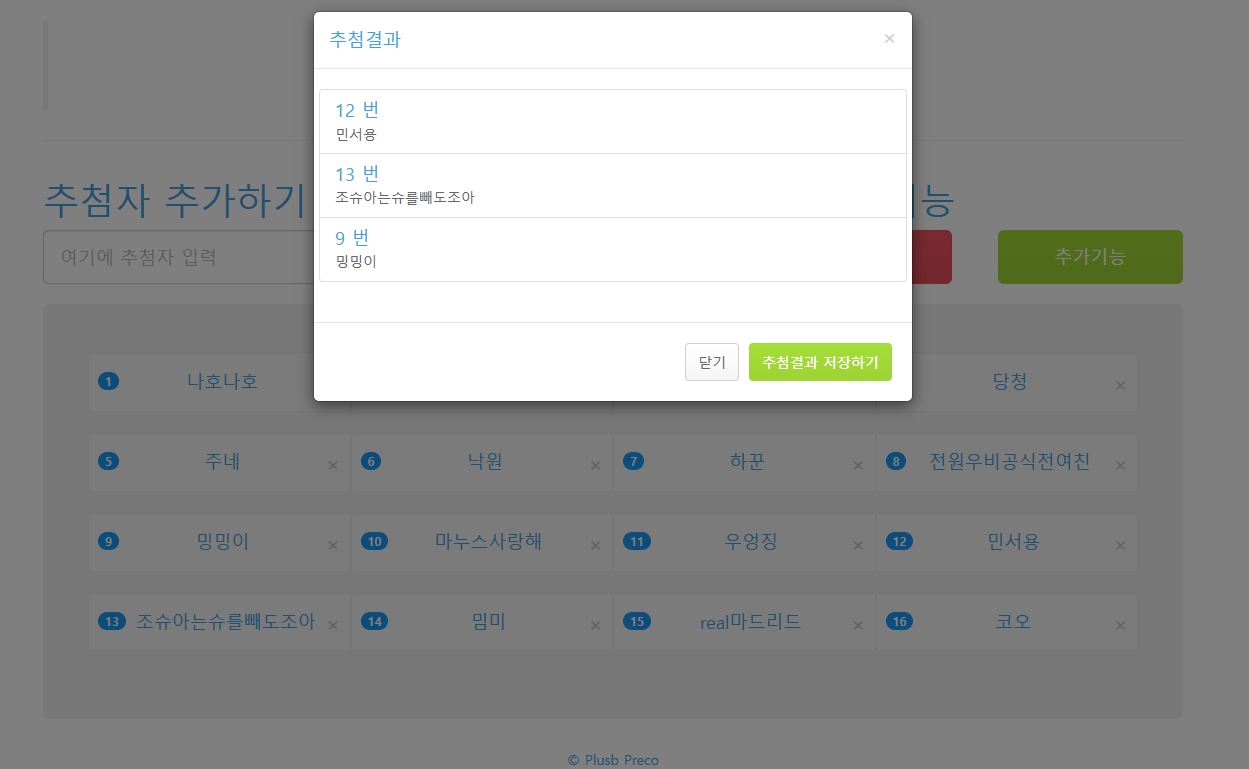Remove 마누스사랑해 entry via X icon
Viewport: 1249px width, 769px height.
pos(595,545)
